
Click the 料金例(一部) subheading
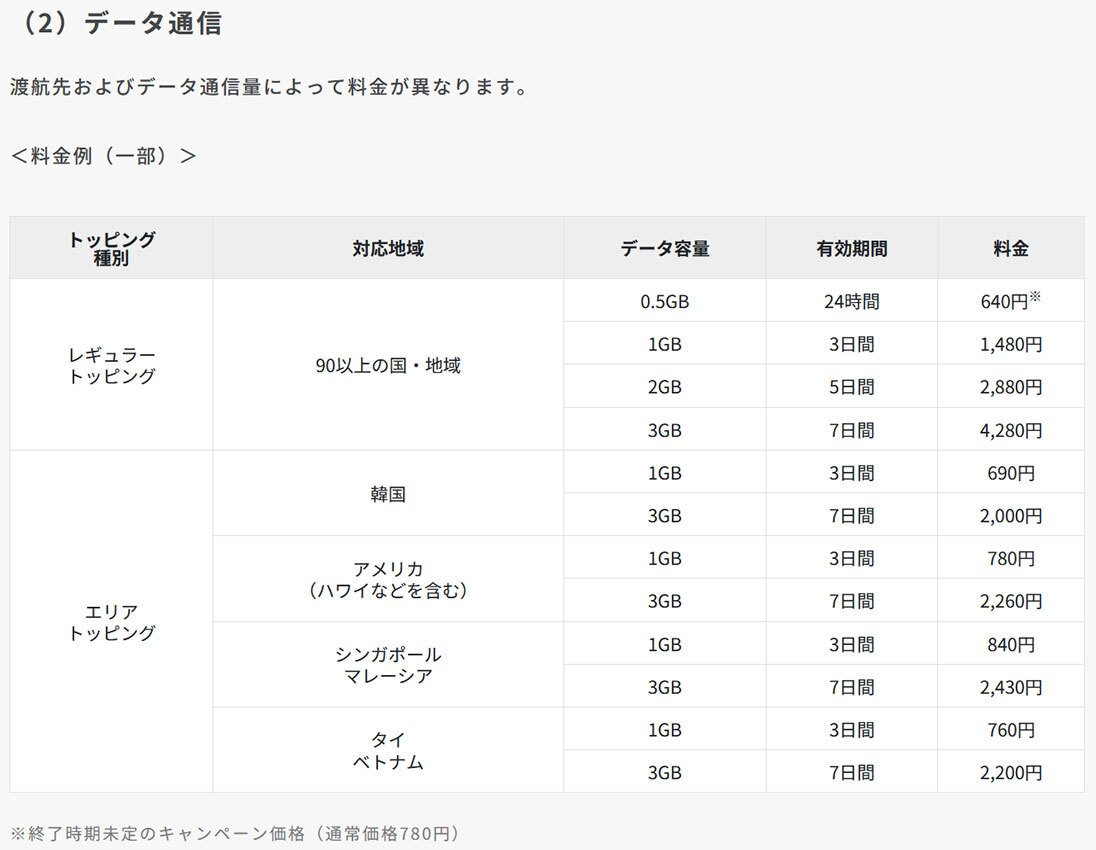point(103,156)
